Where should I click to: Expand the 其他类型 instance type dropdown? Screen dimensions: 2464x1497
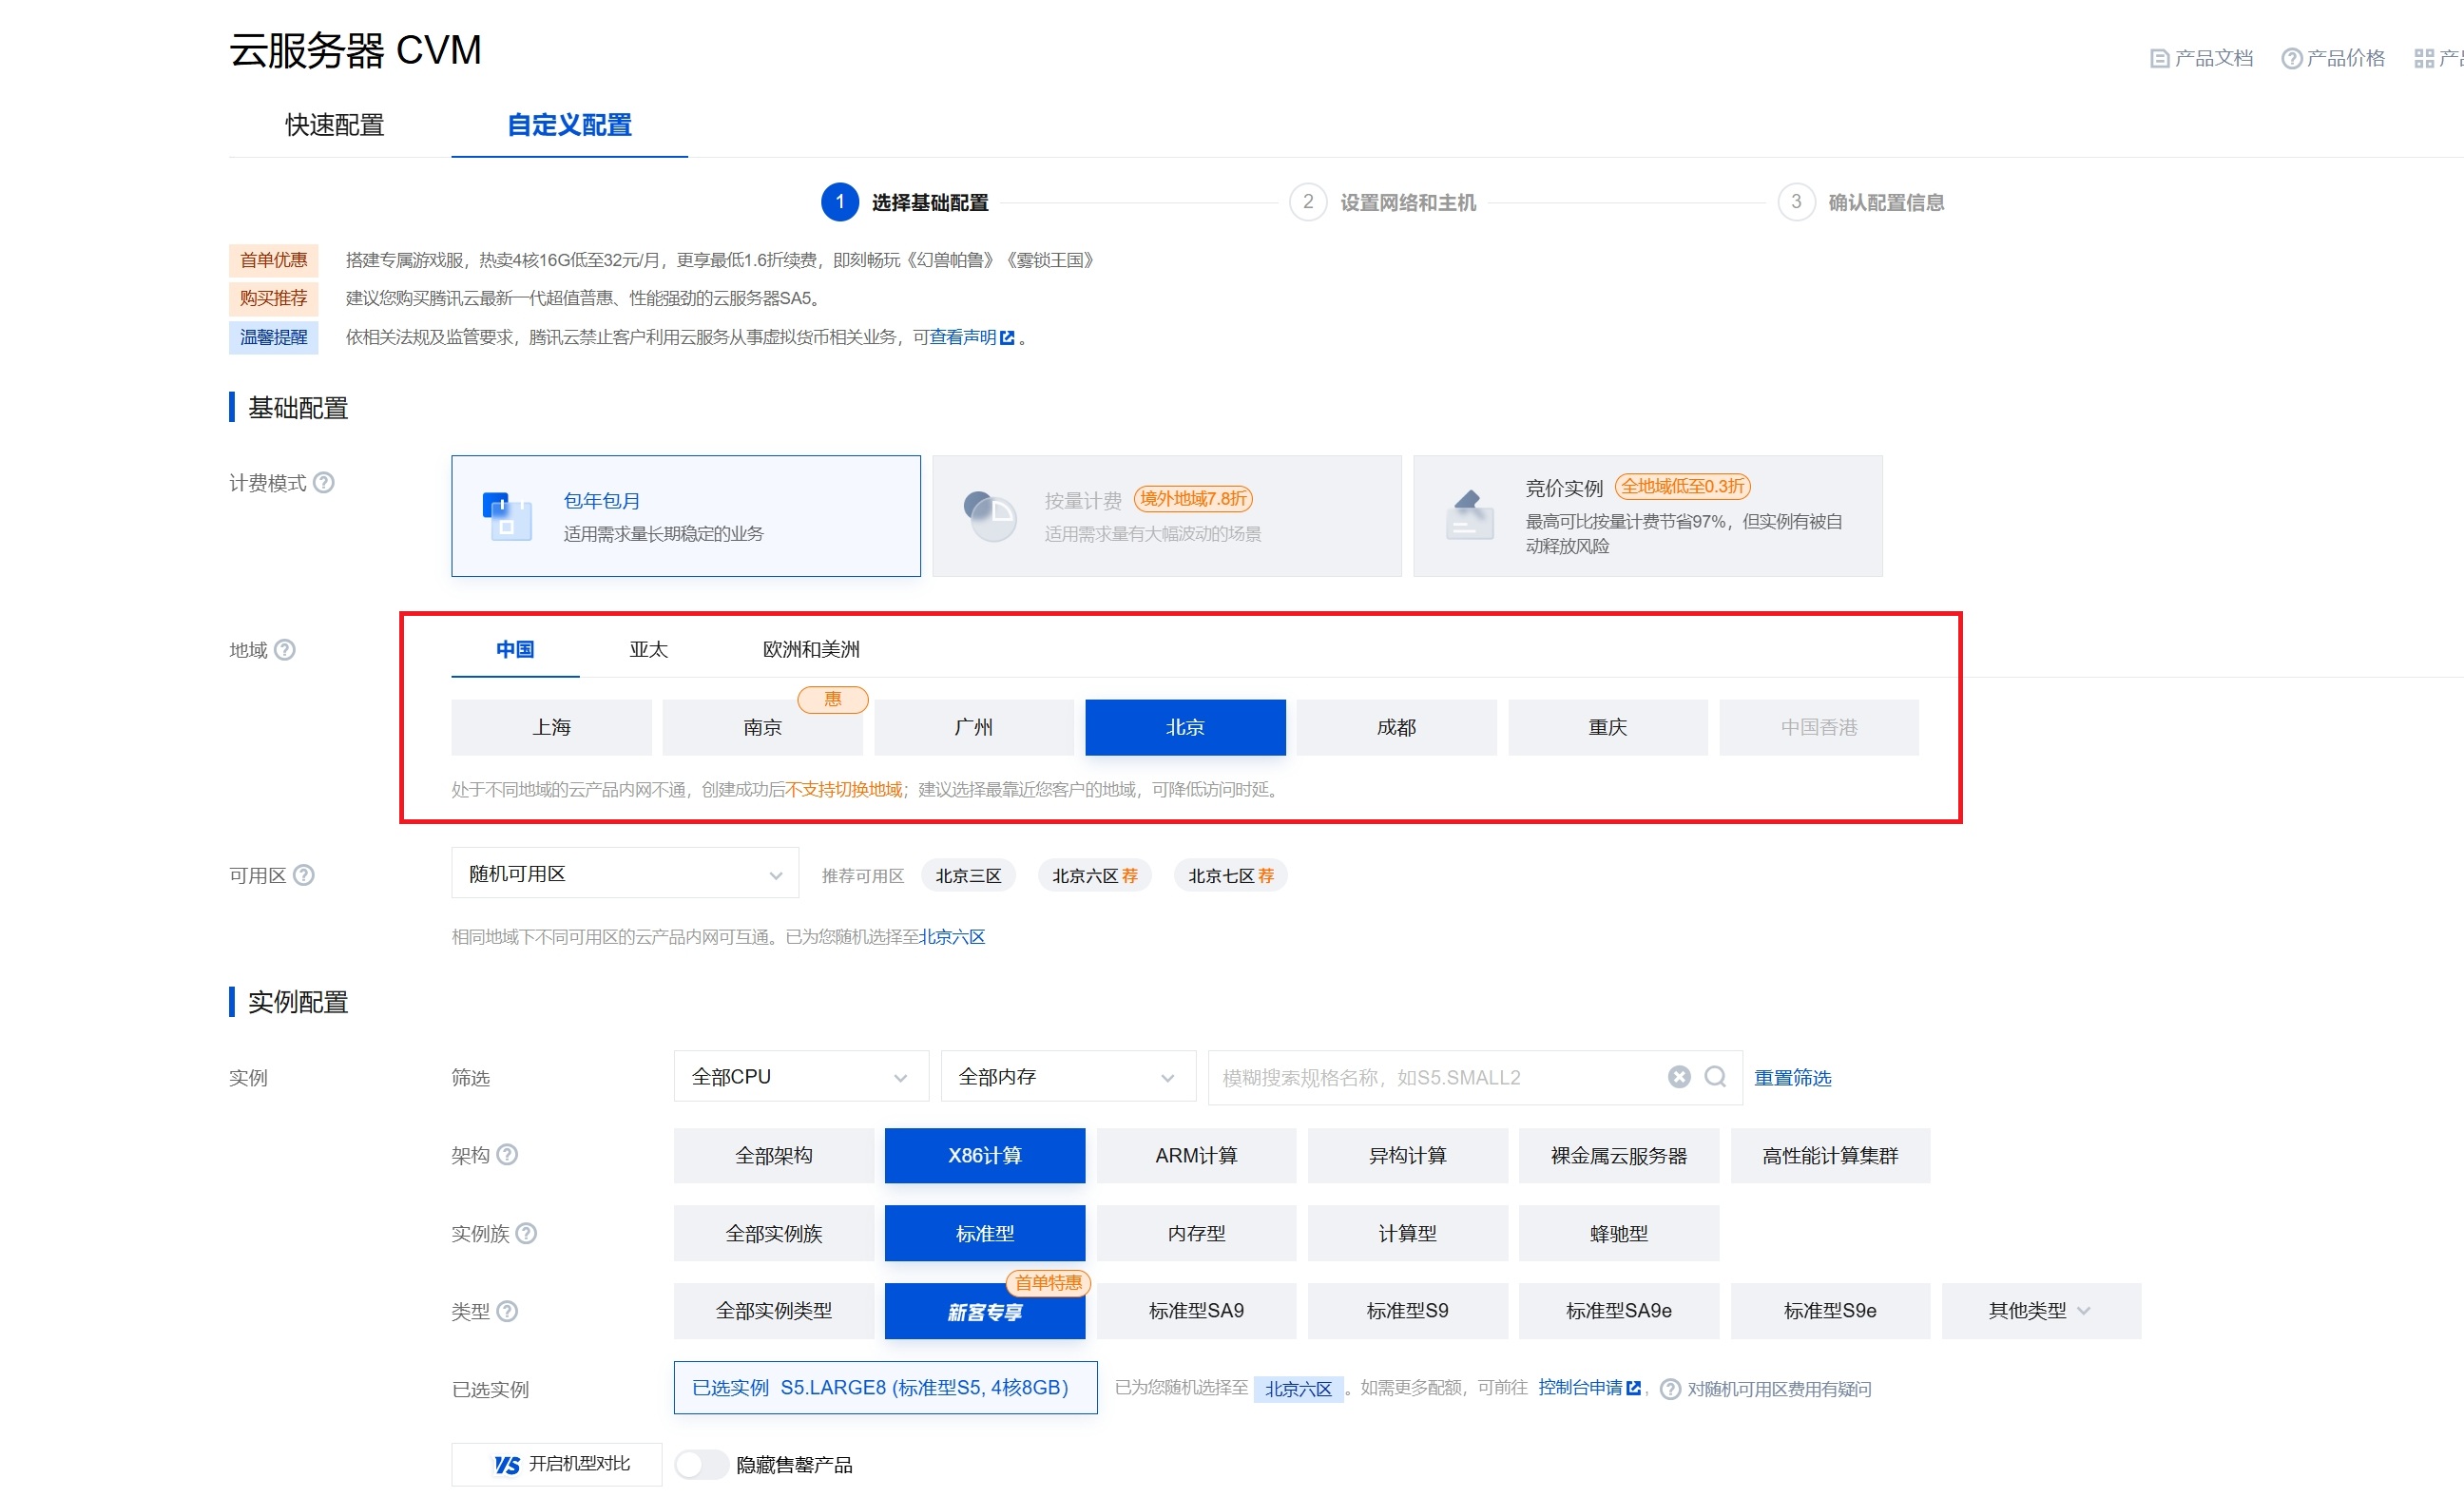coord(2042,1311)
